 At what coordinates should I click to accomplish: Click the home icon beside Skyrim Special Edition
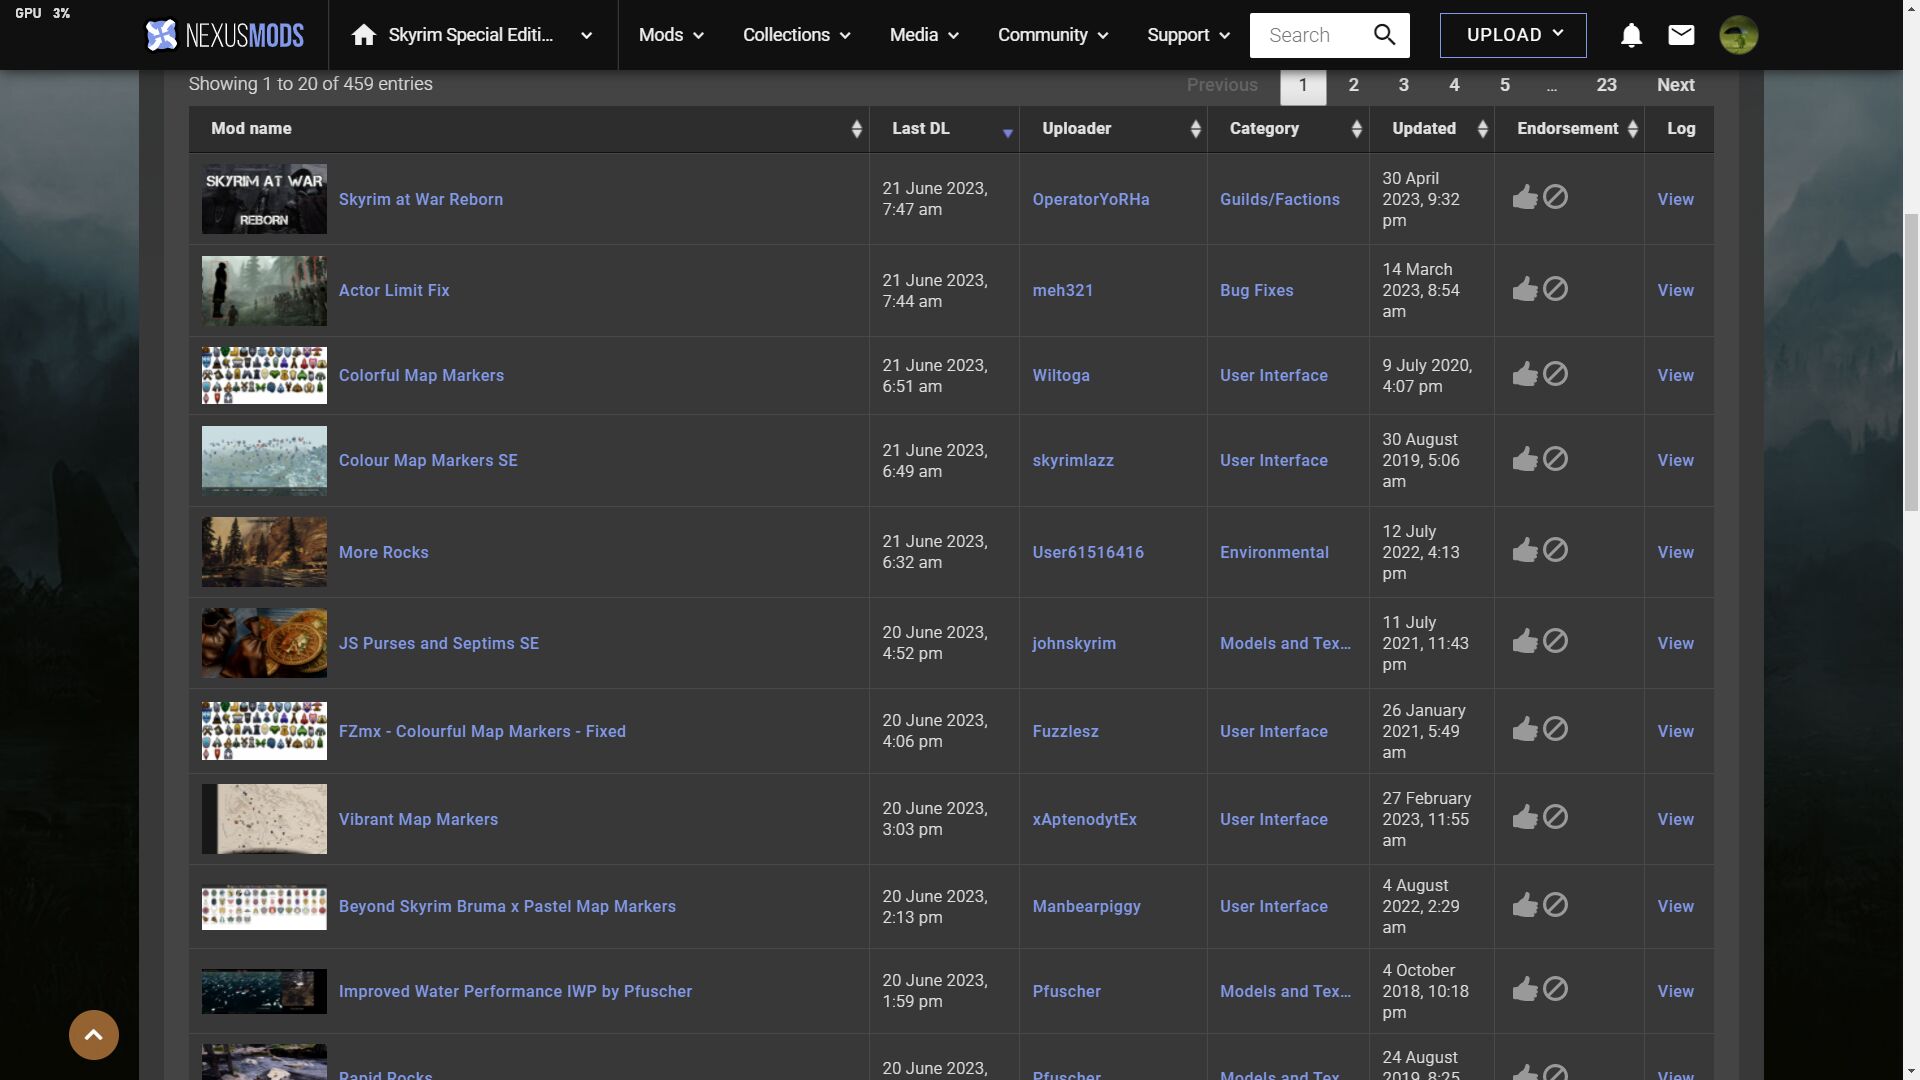[x=364, y=35]
